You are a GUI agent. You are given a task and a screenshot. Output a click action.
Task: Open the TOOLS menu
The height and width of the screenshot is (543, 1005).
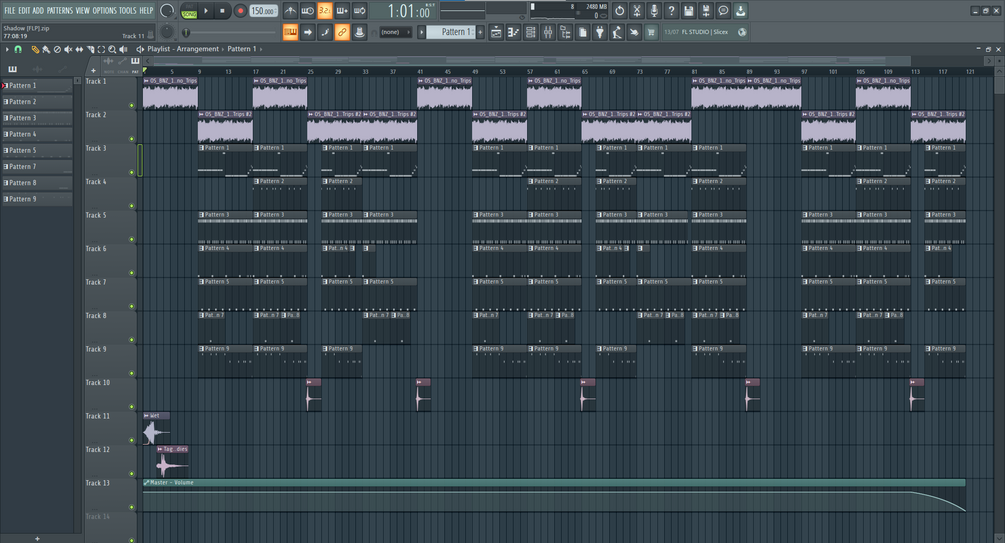[x=128, y=10]
